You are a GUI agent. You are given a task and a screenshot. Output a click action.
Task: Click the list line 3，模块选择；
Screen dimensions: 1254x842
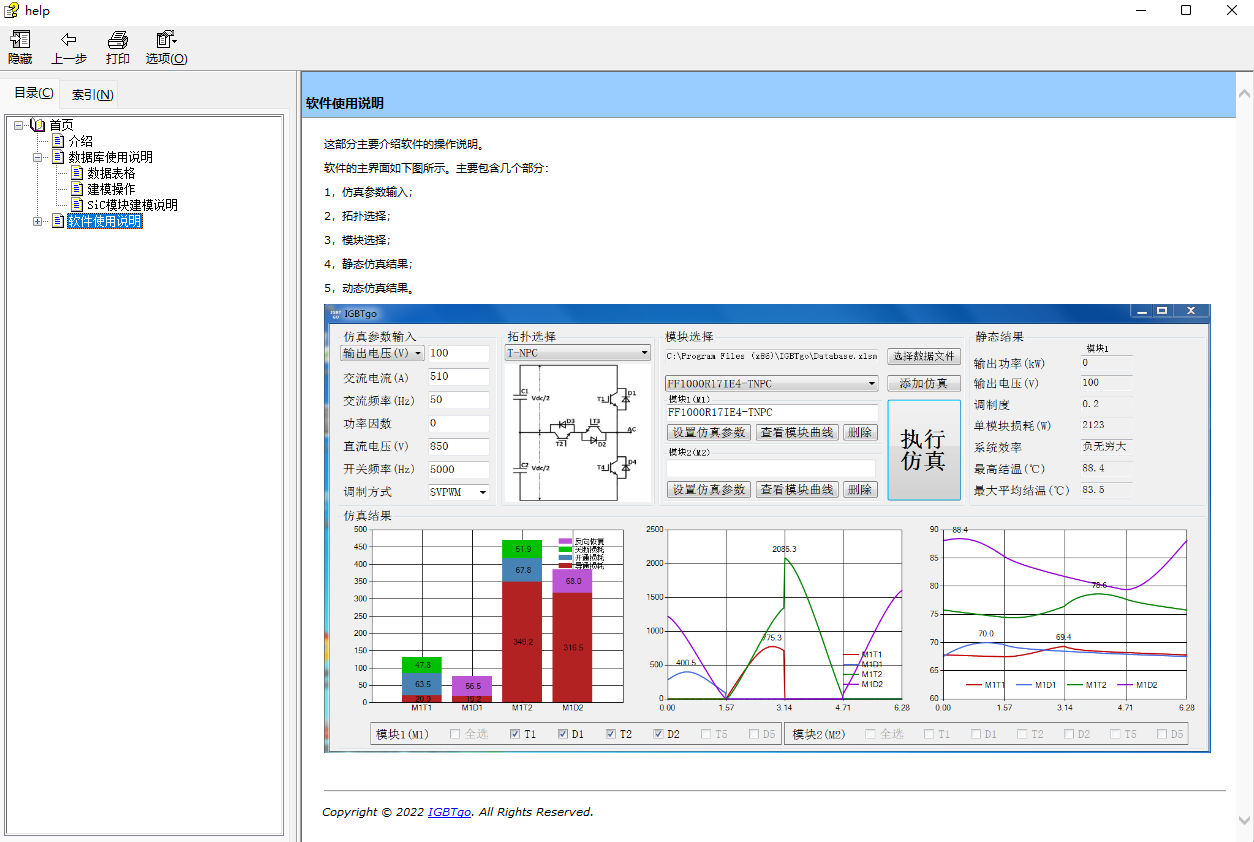(357, 240)
